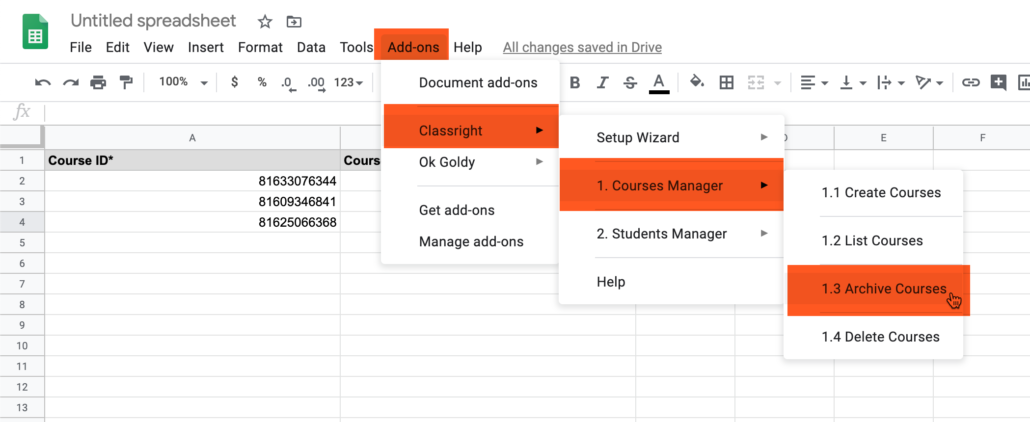The width and height of the screenshot is (1030, 422).
Task: Open the Insert menu
Action: pos(206,47)
